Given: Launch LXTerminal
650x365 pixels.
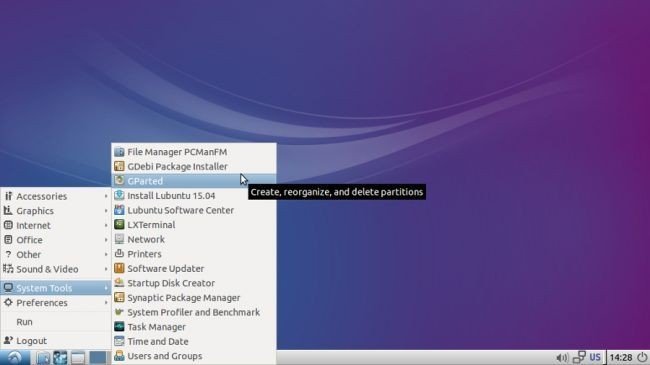Looking at the screenshot, I should tap(194, 224).
